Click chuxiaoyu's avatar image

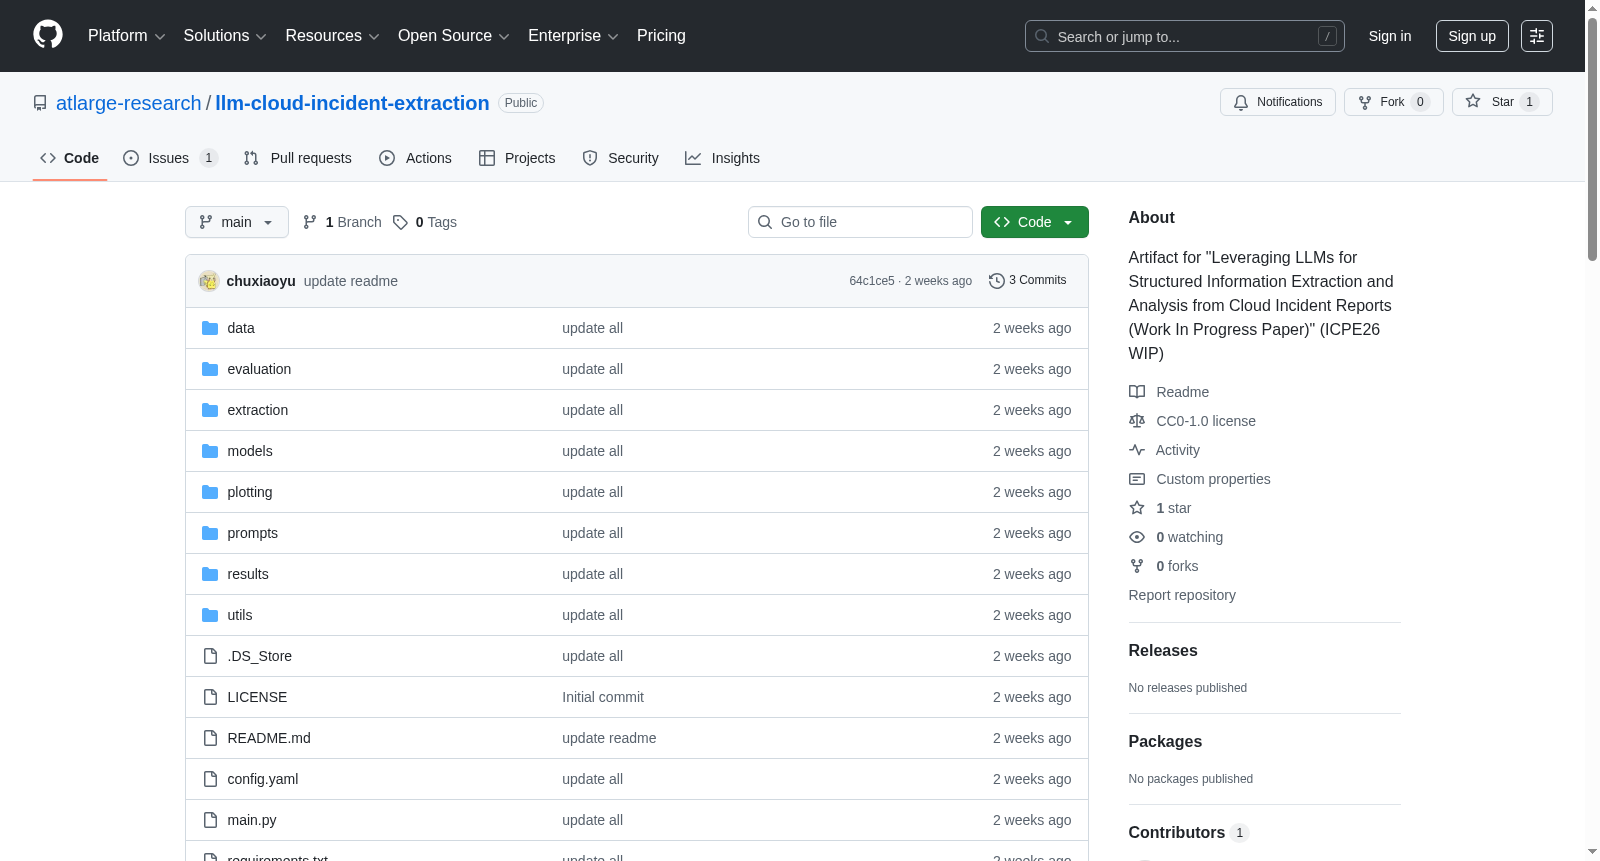click(209, 281)
